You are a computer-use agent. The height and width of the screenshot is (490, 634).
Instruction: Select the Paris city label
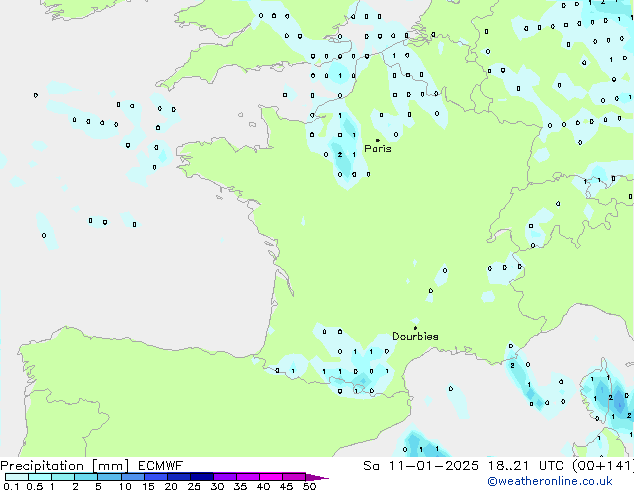(x=378, y=149)
